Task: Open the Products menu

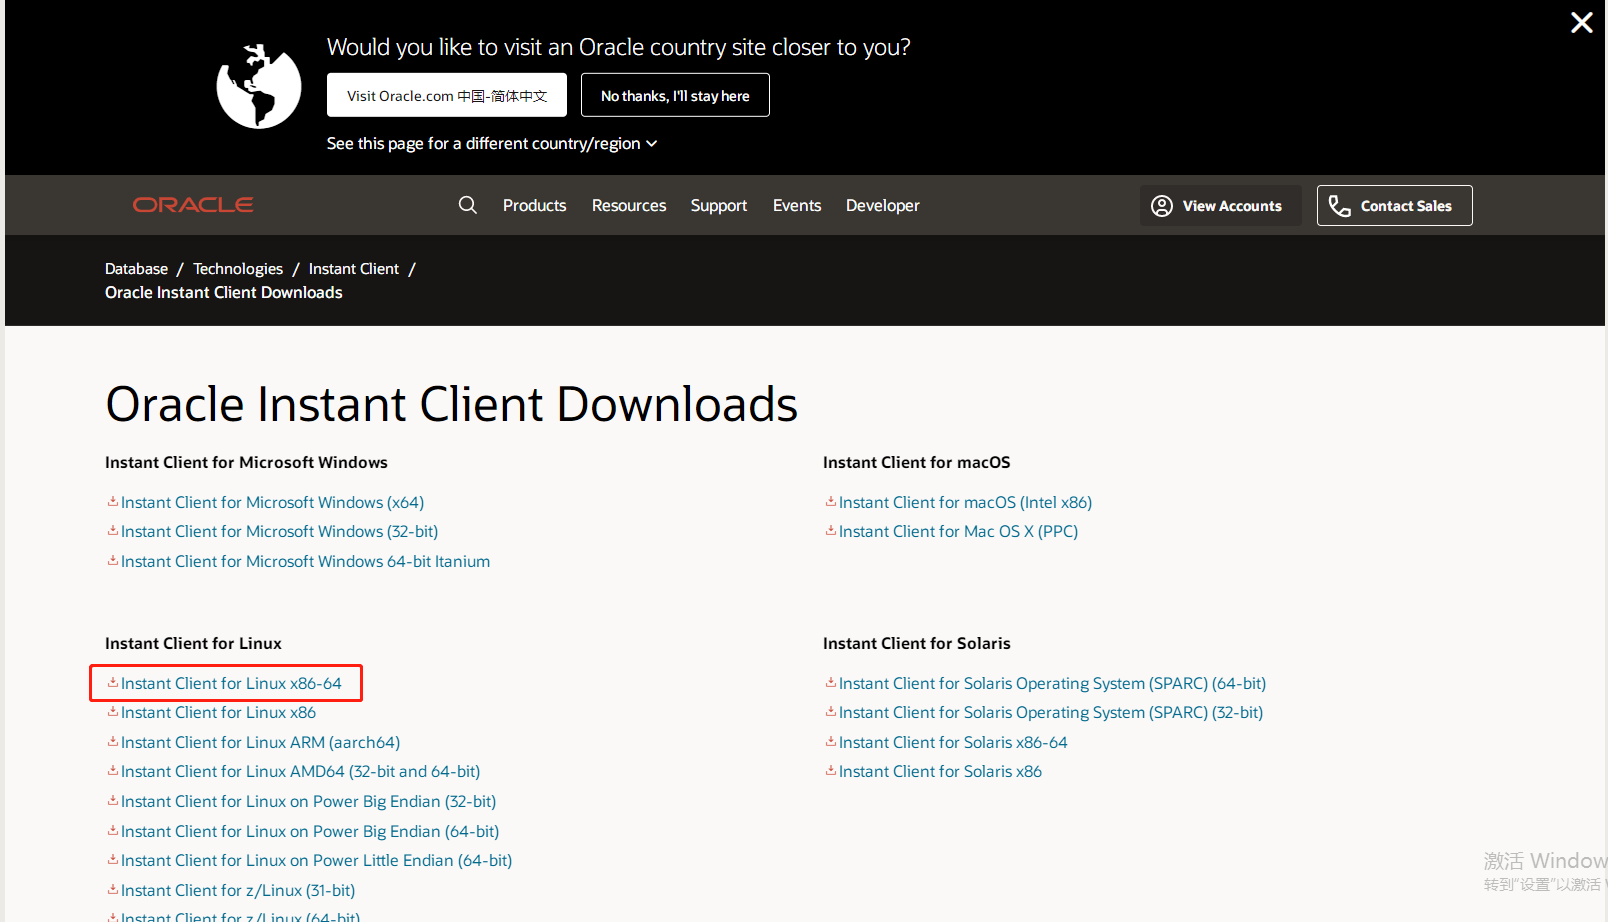Action: [x=534, y=205]
